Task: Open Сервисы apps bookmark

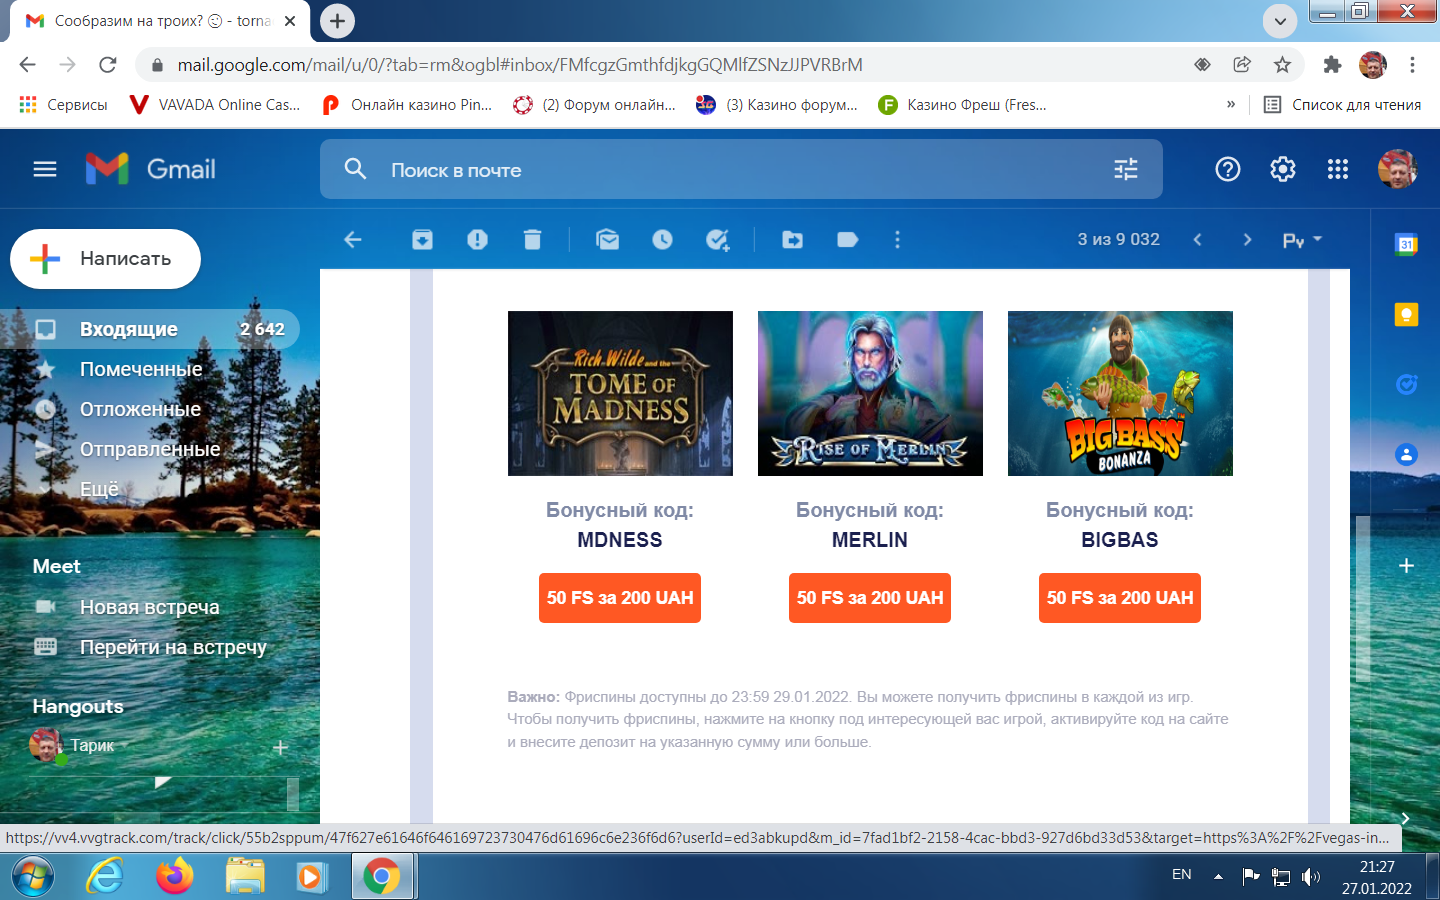Action: (x=63, y=104)
